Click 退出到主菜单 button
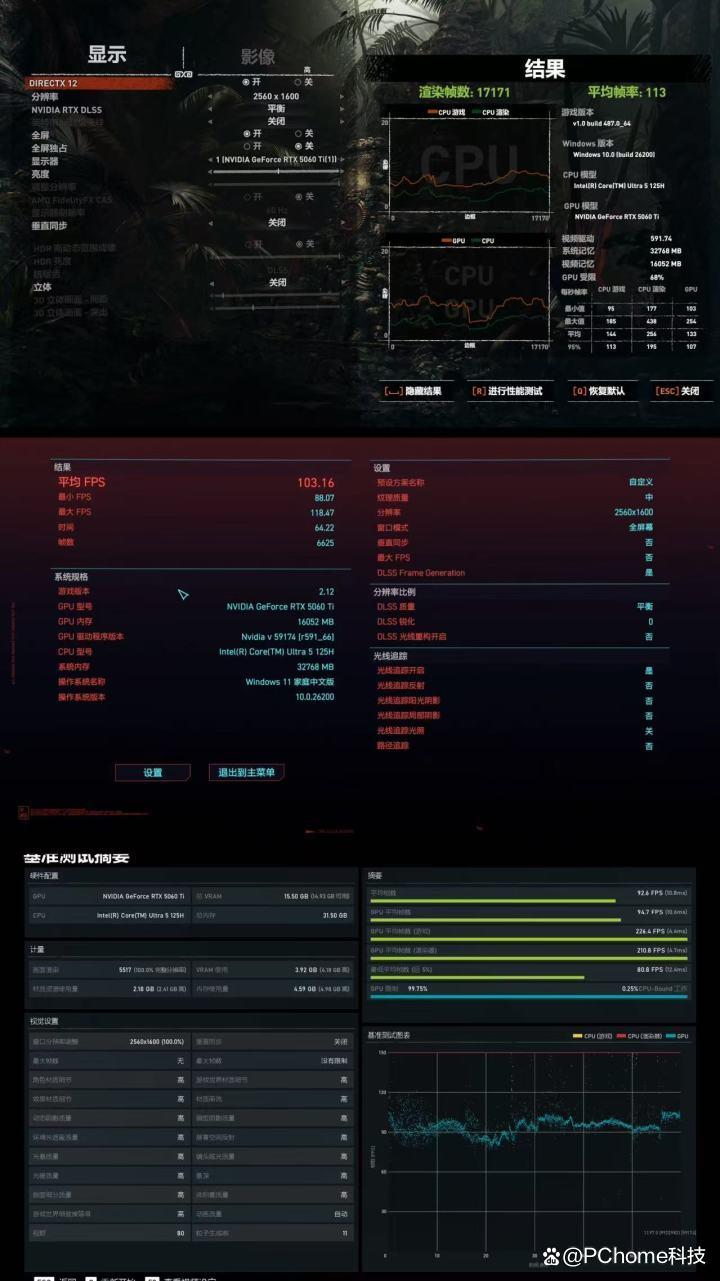The image size is (720, 1281). pos(248,772)
